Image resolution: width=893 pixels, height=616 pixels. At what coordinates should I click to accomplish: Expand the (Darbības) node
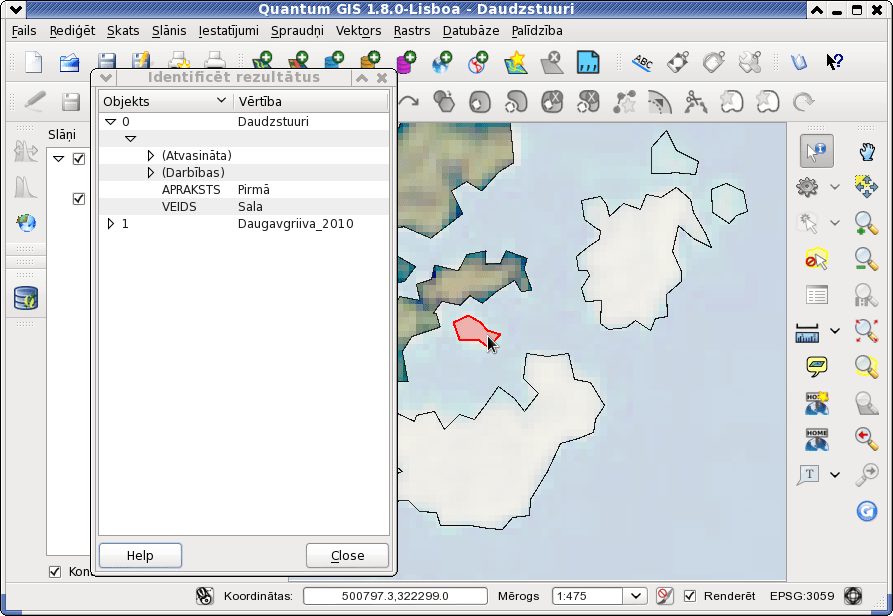[x=150, y=173]
